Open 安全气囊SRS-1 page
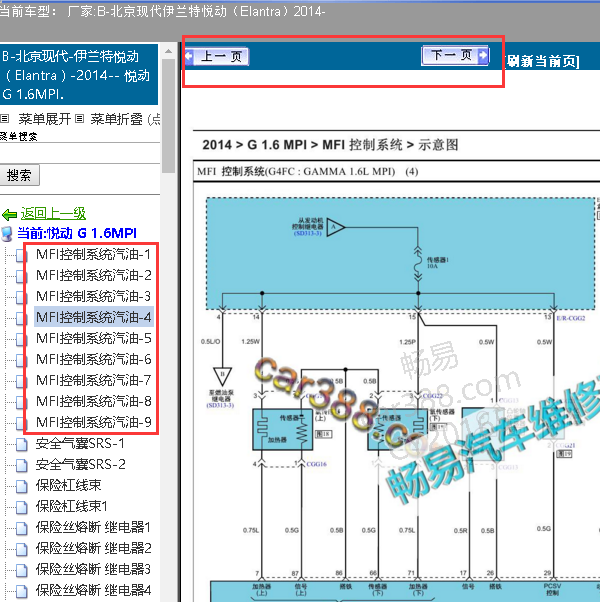 80,443
